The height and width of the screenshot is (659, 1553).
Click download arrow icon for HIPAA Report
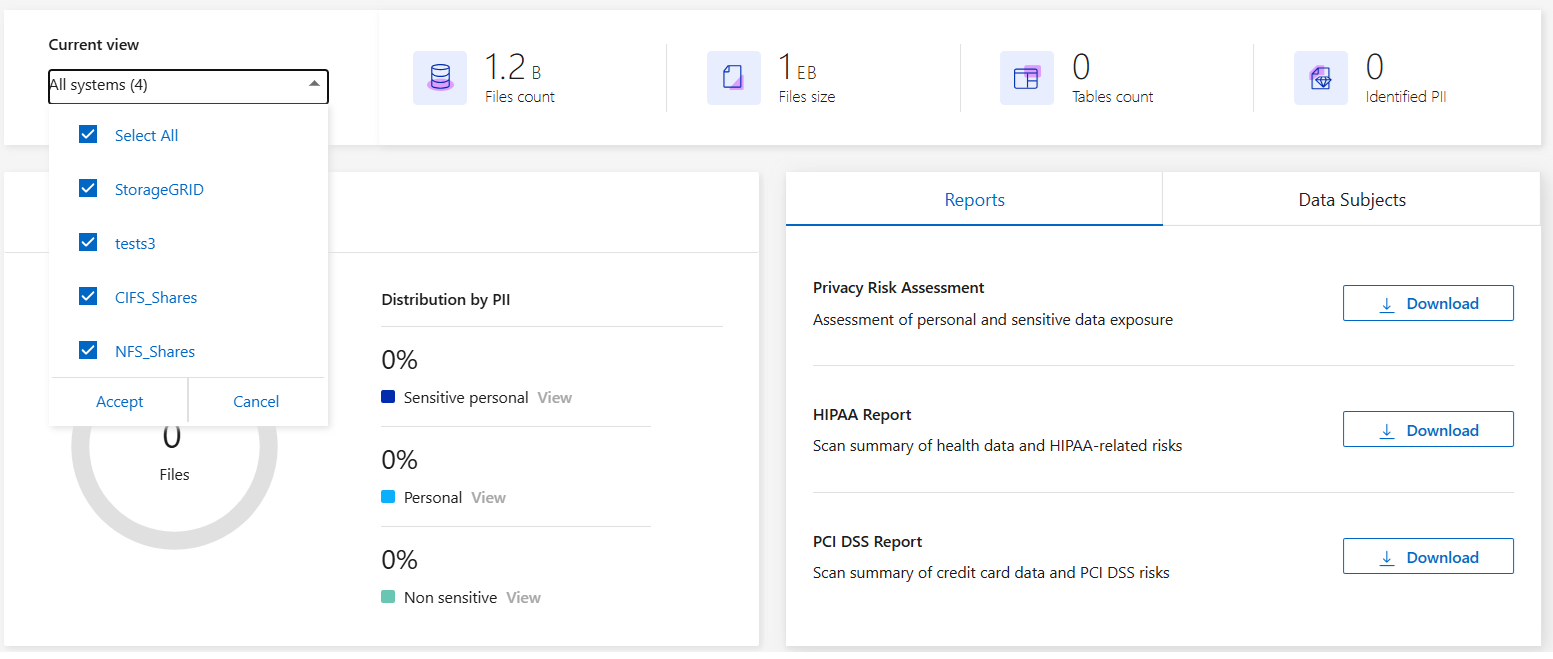(x=1387, y=431)
